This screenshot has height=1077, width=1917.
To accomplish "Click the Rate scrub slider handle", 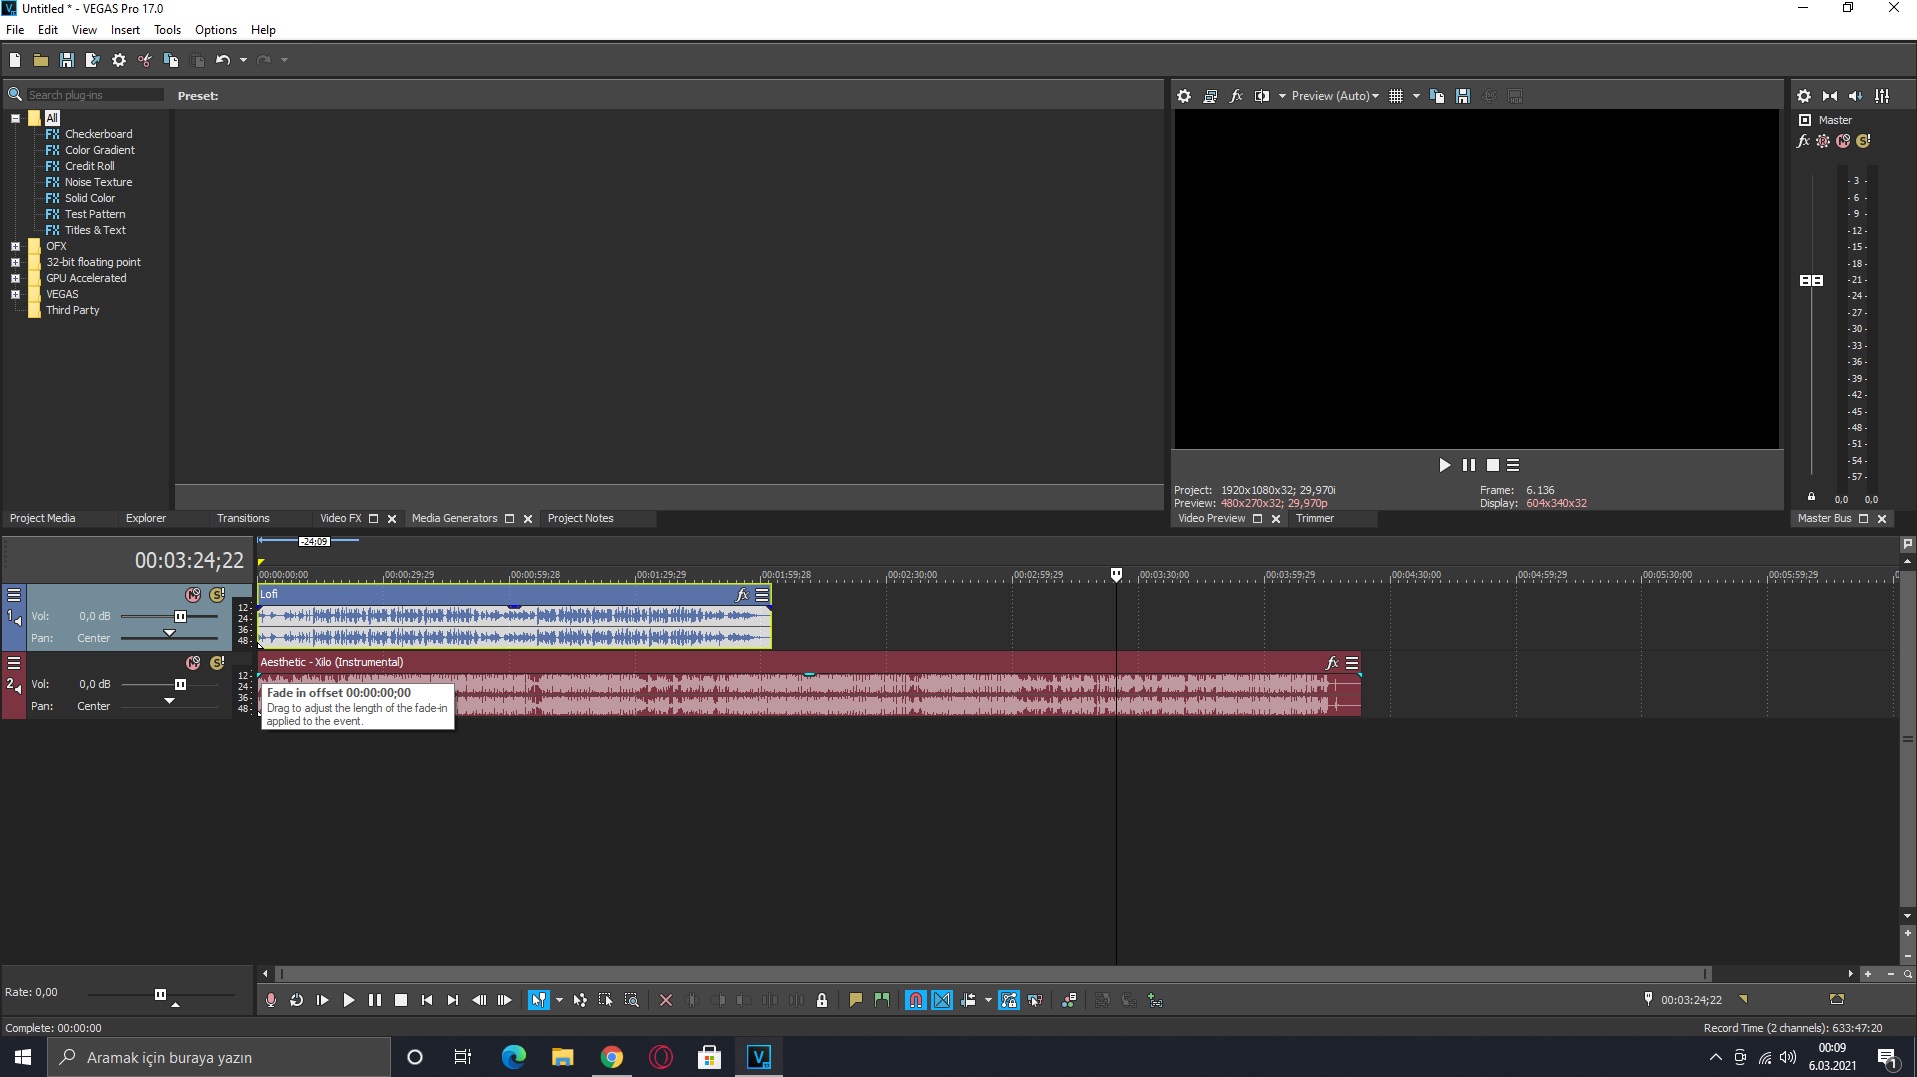I will click(x=160, y=994).
